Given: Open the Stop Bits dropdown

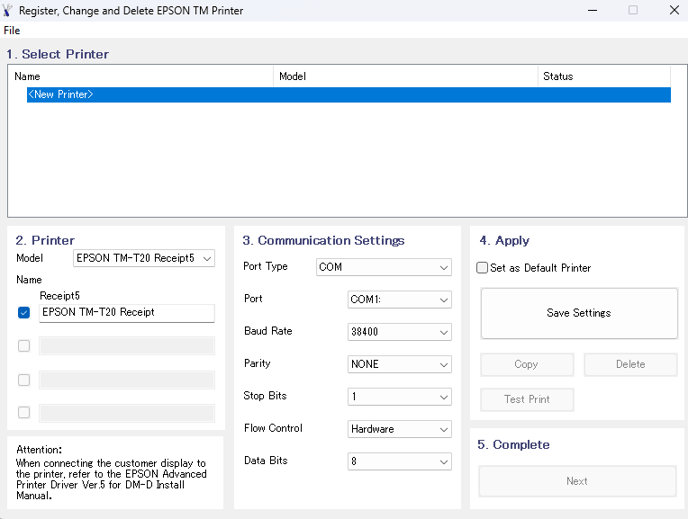Looking at the screenshot, I should (399, 397).
